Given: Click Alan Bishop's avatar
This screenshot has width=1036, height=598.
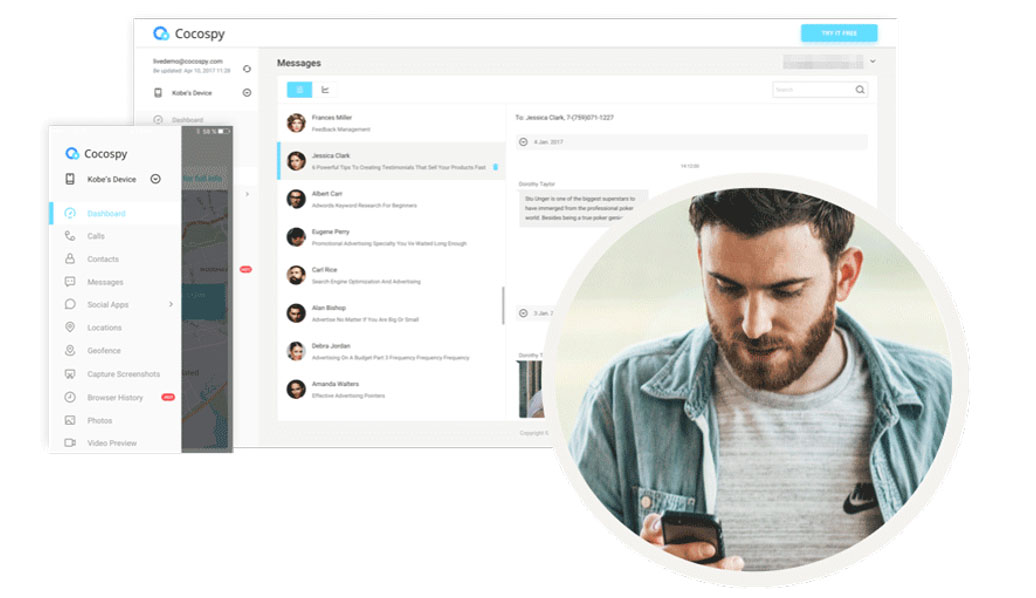Looking at the screenshot, I should 296,313.
